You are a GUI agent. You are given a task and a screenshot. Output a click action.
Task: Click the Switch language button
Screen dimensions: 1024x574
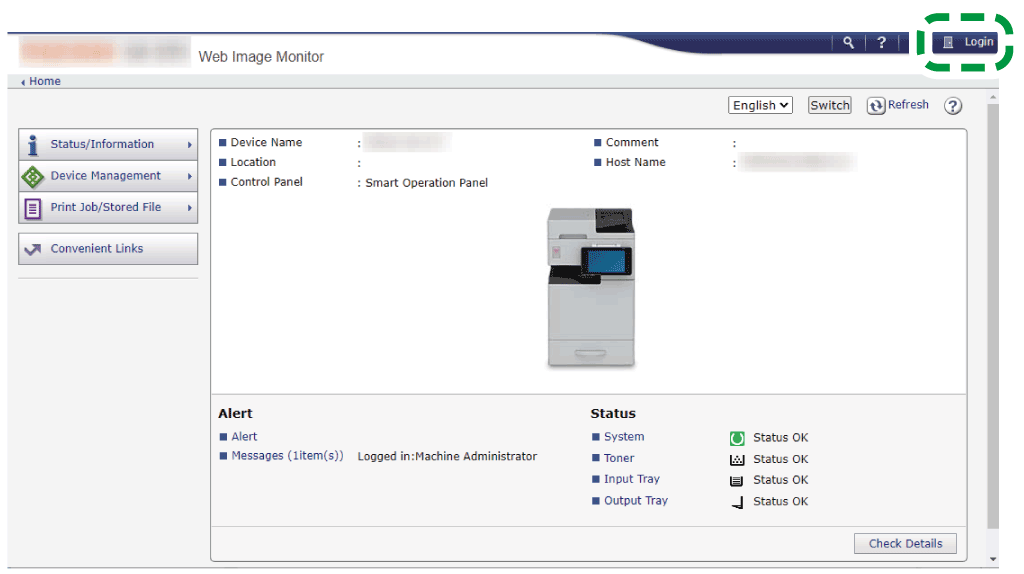click(829, 105)
